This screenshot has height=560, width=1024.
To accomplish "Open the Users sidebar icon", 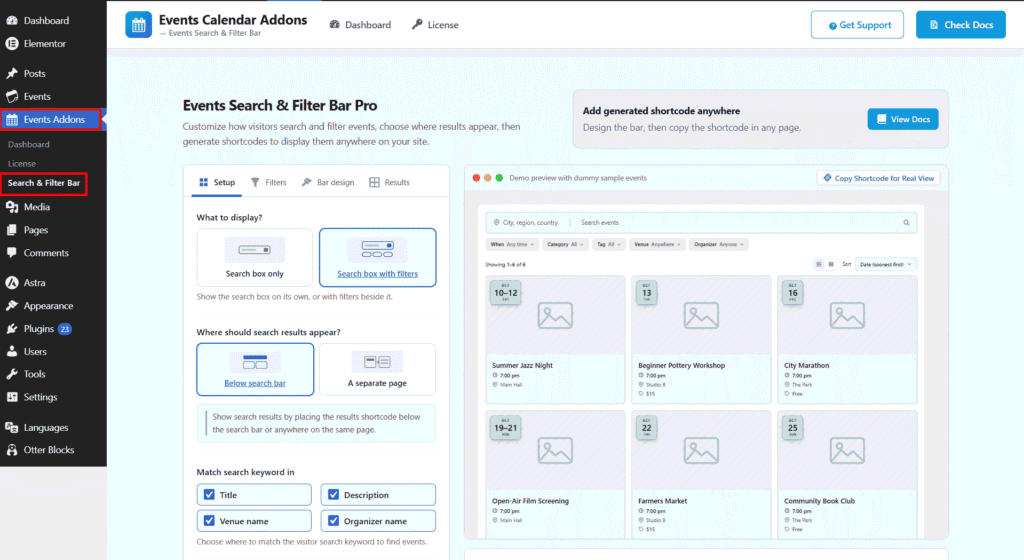I will [12, 351].
